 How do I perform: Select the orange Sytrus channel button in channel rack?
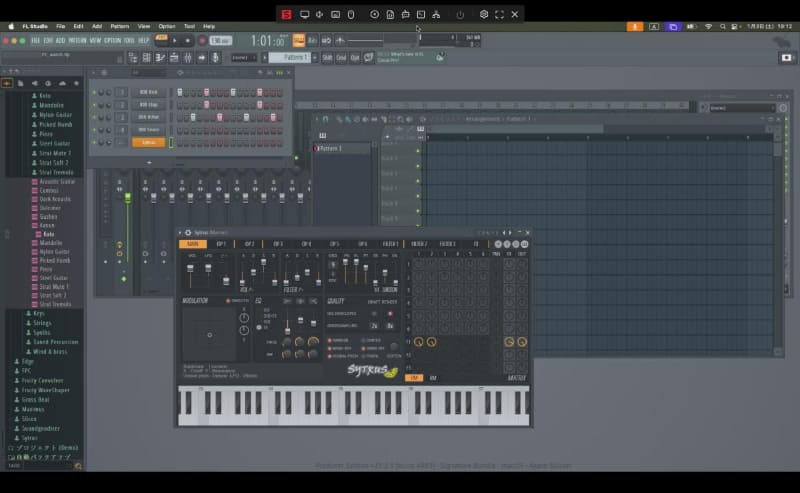pyautogui.click(x=148, y=143)
